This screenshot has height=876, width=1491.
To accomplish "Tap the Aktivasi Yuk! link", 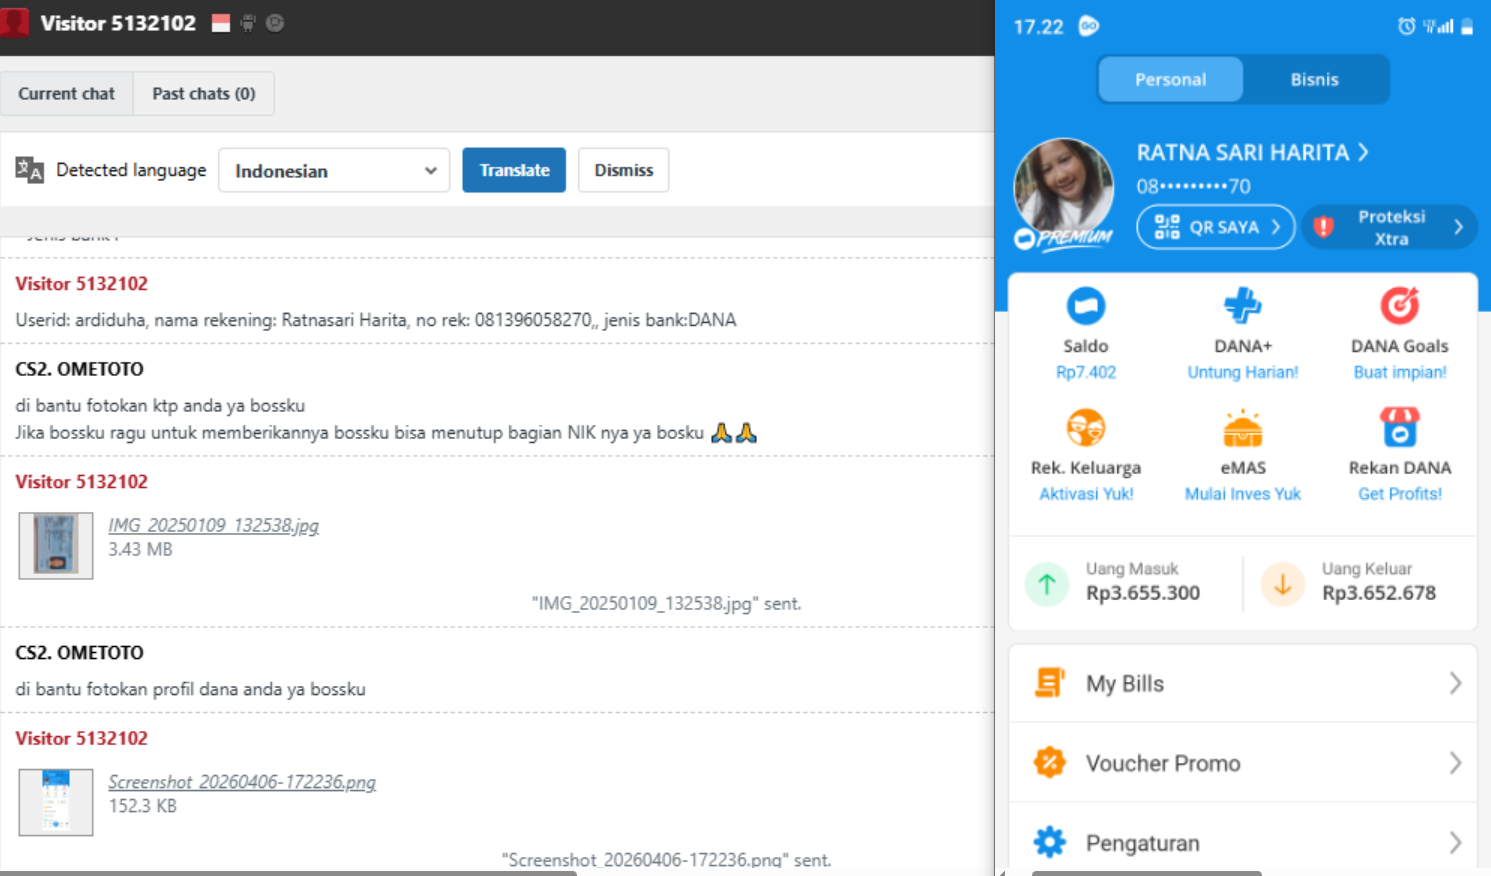I will pos(1086,494).
